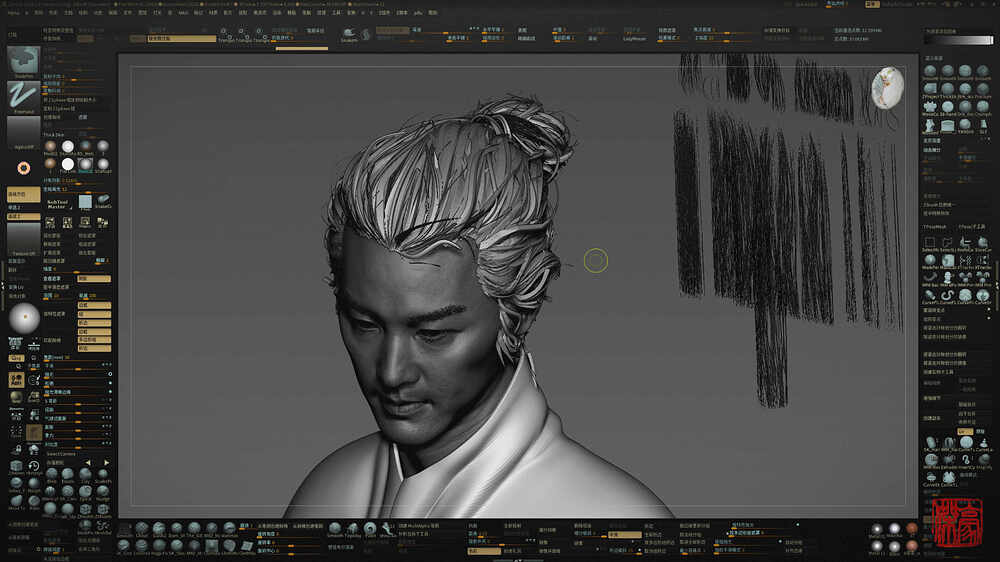Select the MaskLasso brush in right panel
The height and width of the screenshot is (562, 1000).
948,261
